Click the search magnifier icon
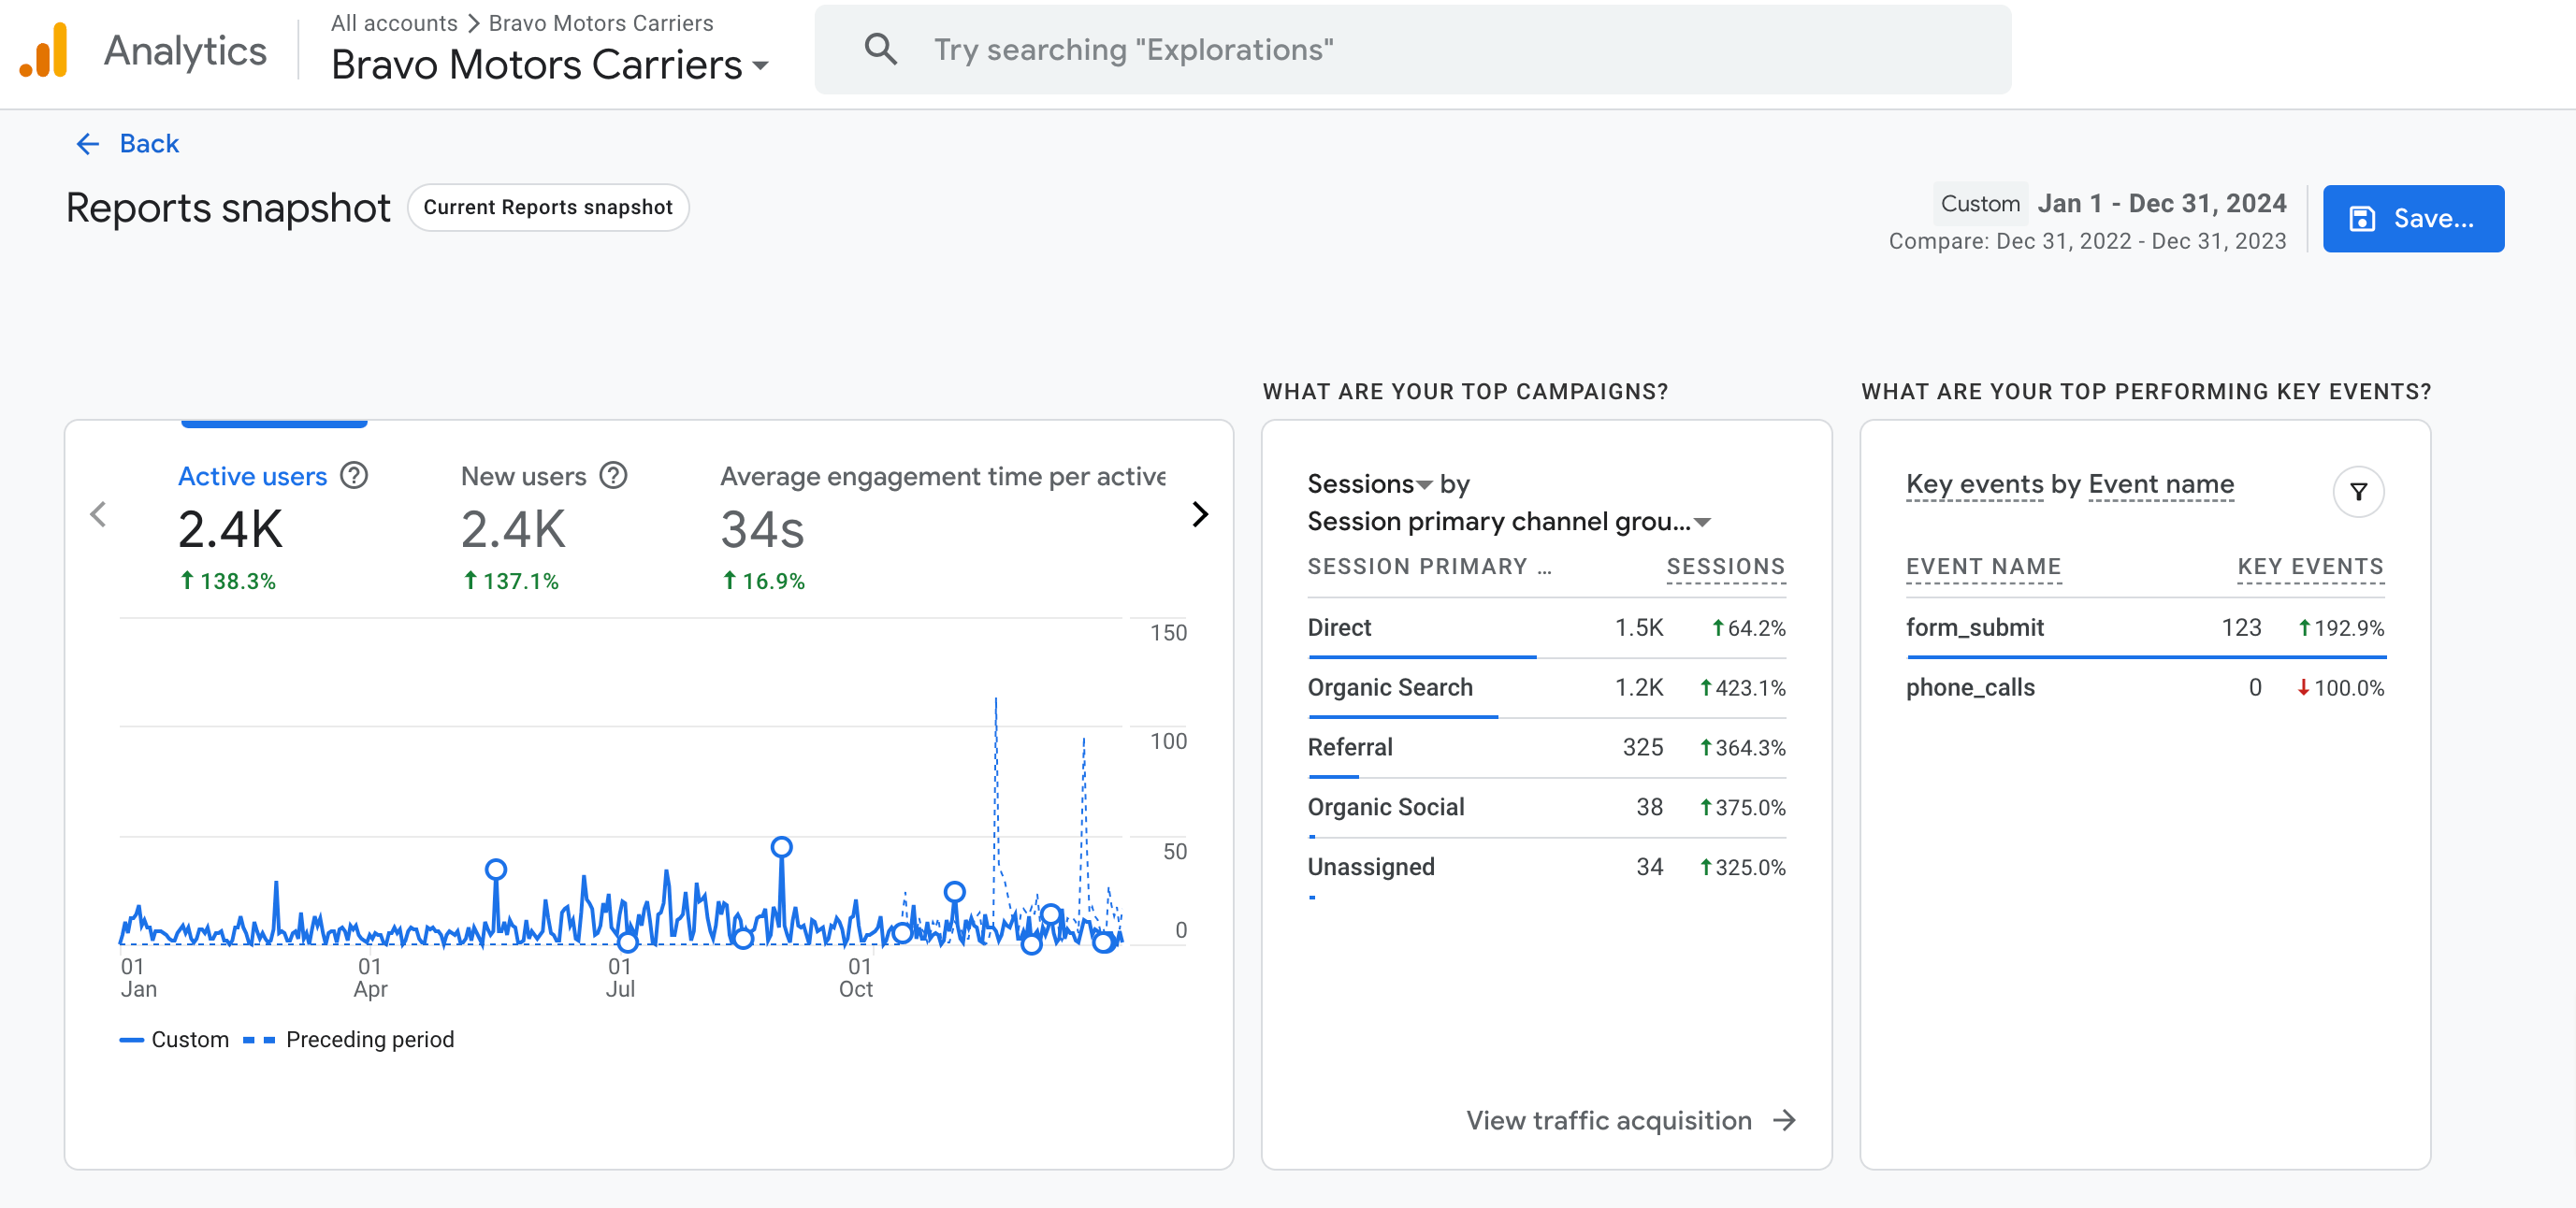Viewport: 2576px width, 1208px height. pos(880,49)
